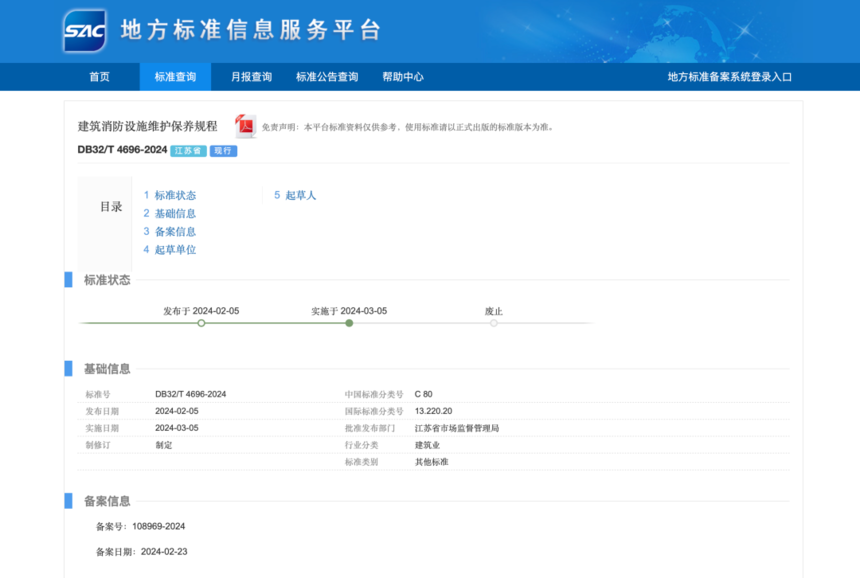Select the 标准号 value in 基础信息
The width and height of the screenshot is (860, 578).
point(190,394)
